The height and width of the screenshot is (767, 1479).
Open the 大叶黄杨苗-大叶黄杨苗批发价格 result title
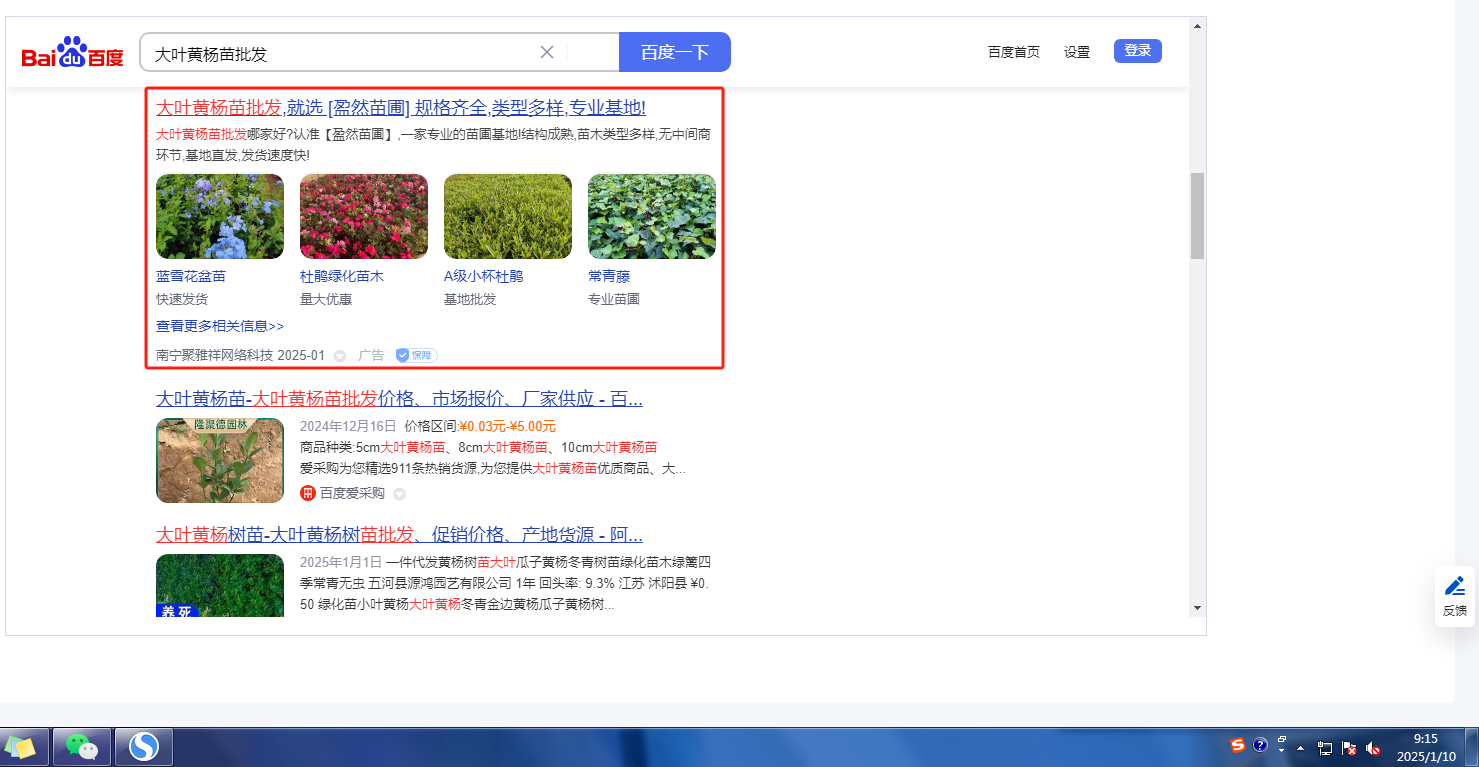(399, 399)
